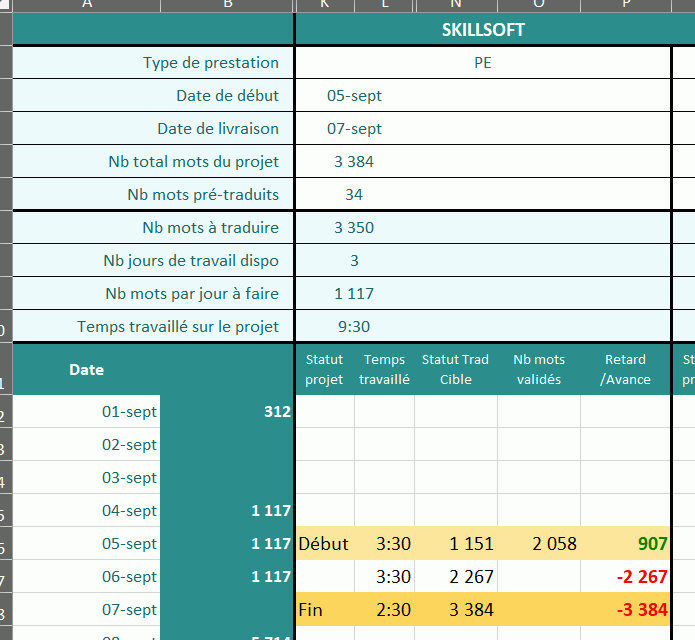The image size is (695, 640).
Task: Select the red -3 384 delay value
Action: tap(625, 609)
